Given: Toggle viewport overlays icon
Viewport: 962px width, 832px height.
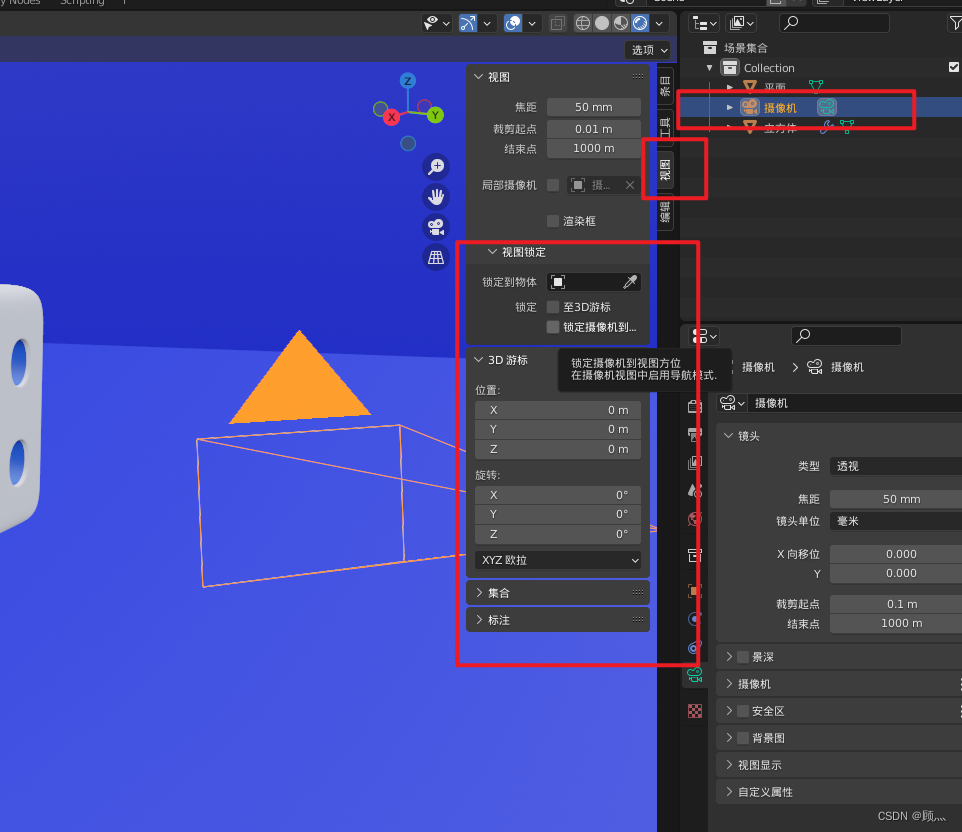Looking at the screenshot, I should click(x=513, y=23).
